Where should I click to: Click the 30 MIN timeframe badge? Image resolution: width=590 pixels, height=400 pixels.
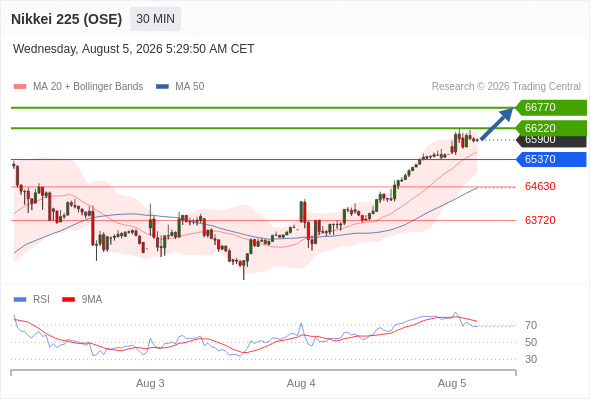(155, 19)
